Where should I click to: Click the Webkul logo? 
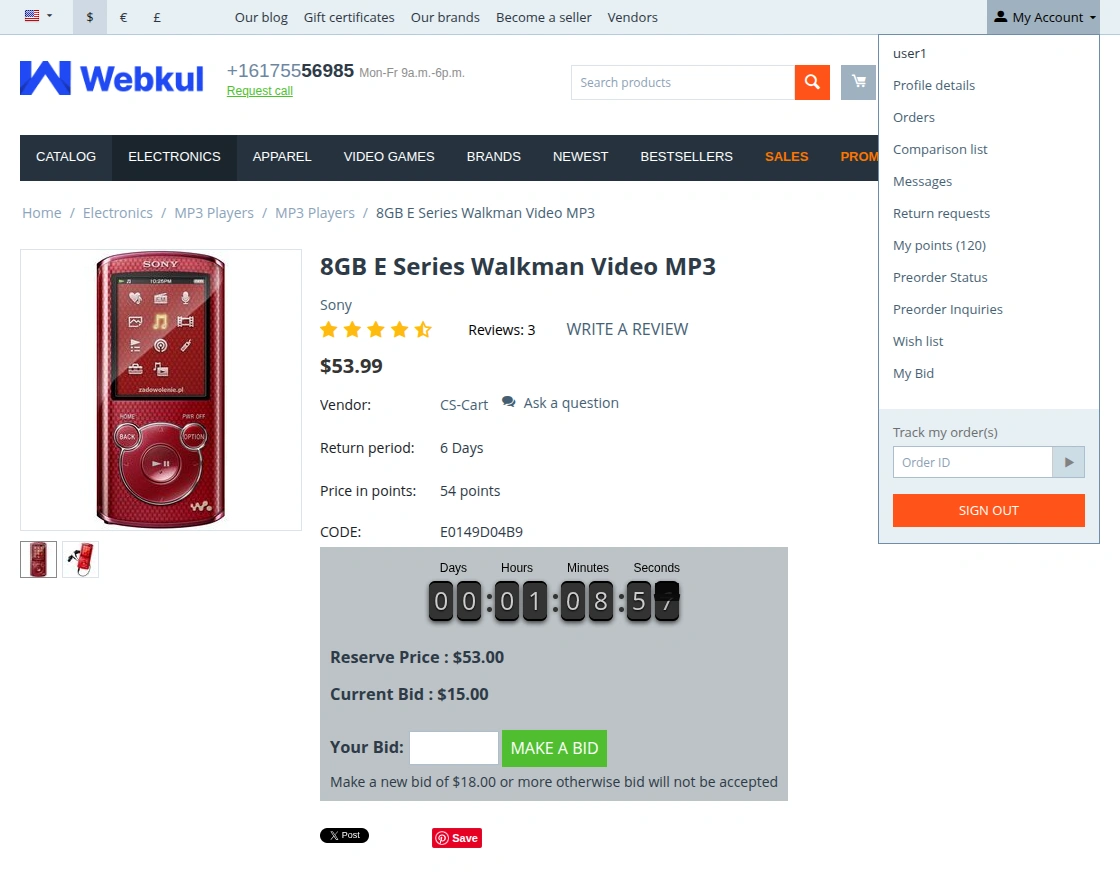(x=111, y=78)
